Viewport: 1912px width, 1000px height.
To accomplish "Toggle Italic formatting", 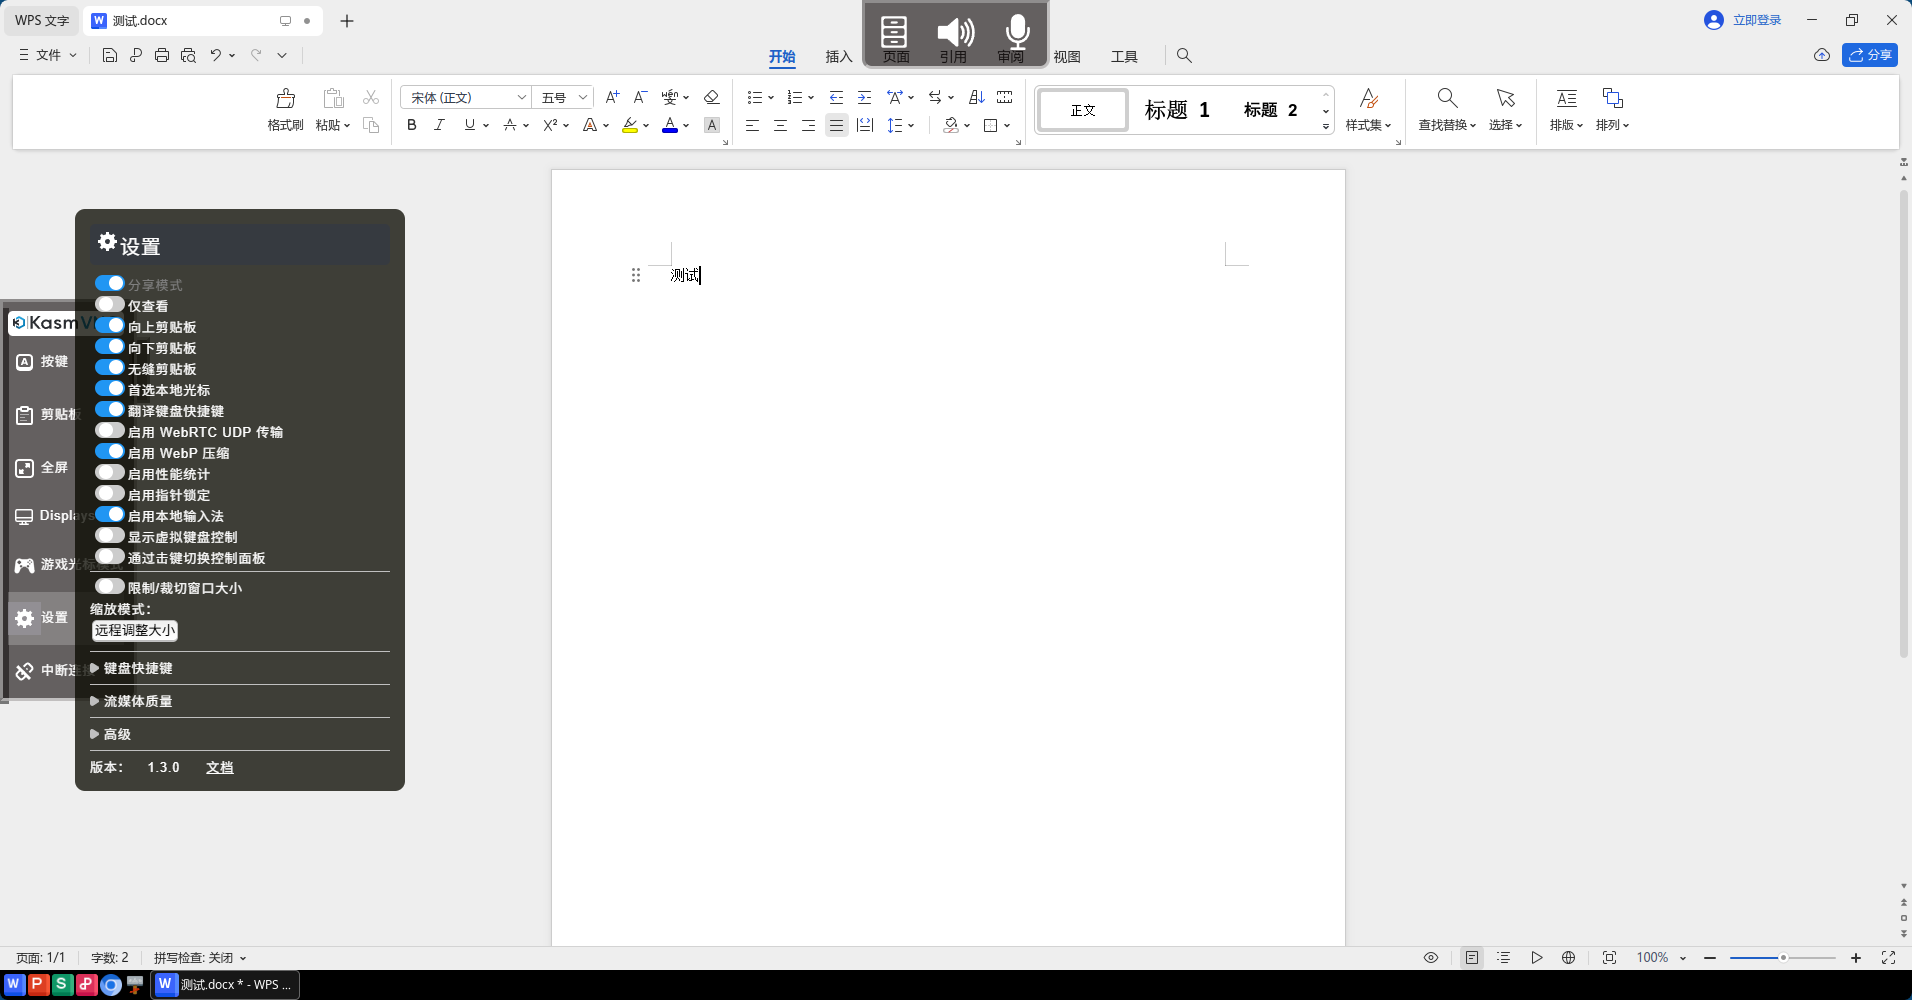I will (439, 125).
